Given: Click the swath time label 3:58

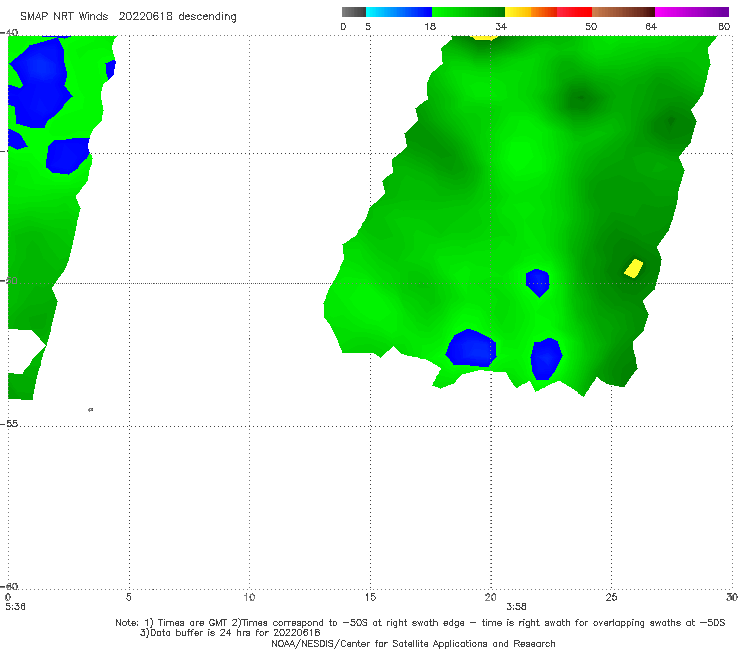Looking at the screenshot, I should coord(516,607).
